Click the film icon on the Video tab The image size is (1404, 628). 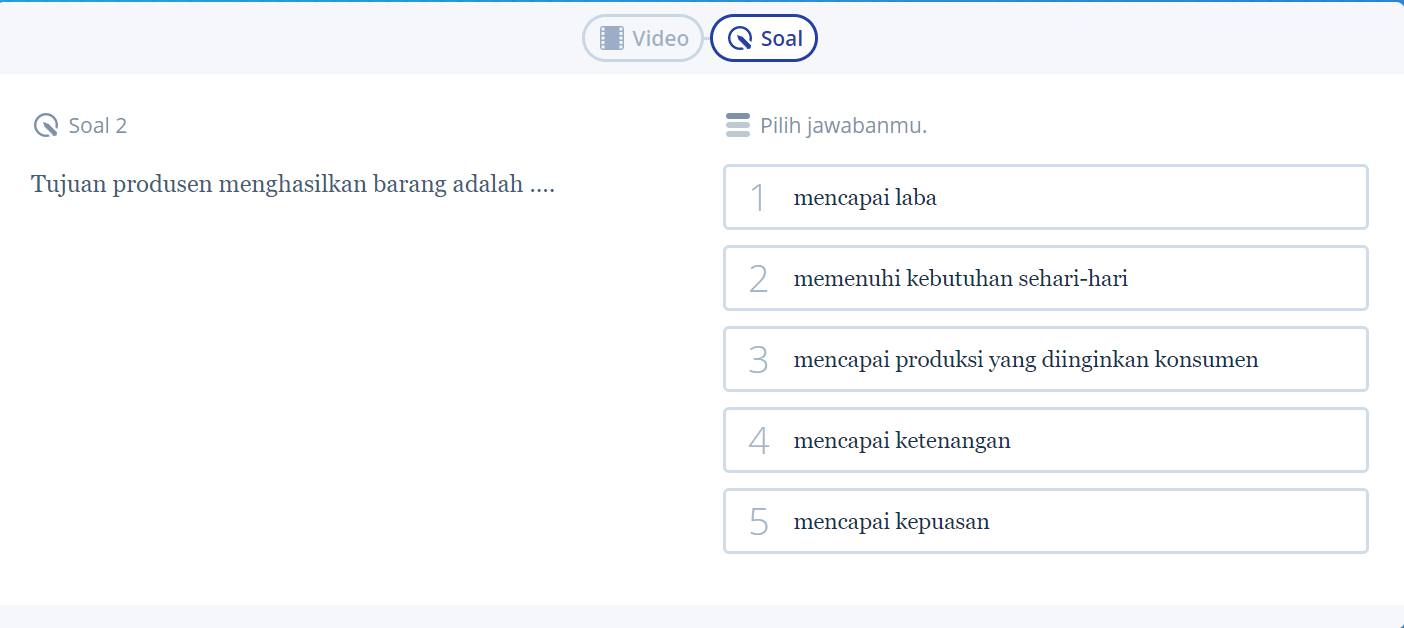tap(608, 38)
